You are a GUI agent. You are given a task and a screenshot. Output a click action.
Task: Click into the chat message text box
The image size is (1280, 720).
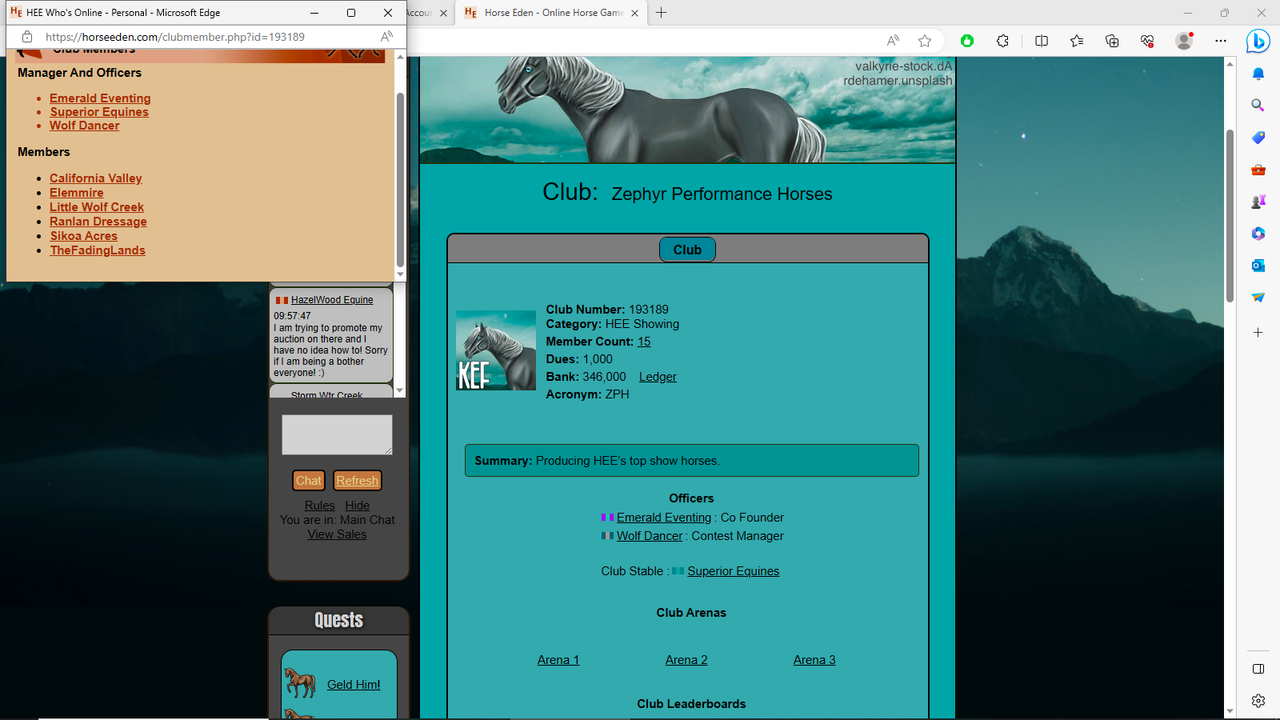click(337, 435)
